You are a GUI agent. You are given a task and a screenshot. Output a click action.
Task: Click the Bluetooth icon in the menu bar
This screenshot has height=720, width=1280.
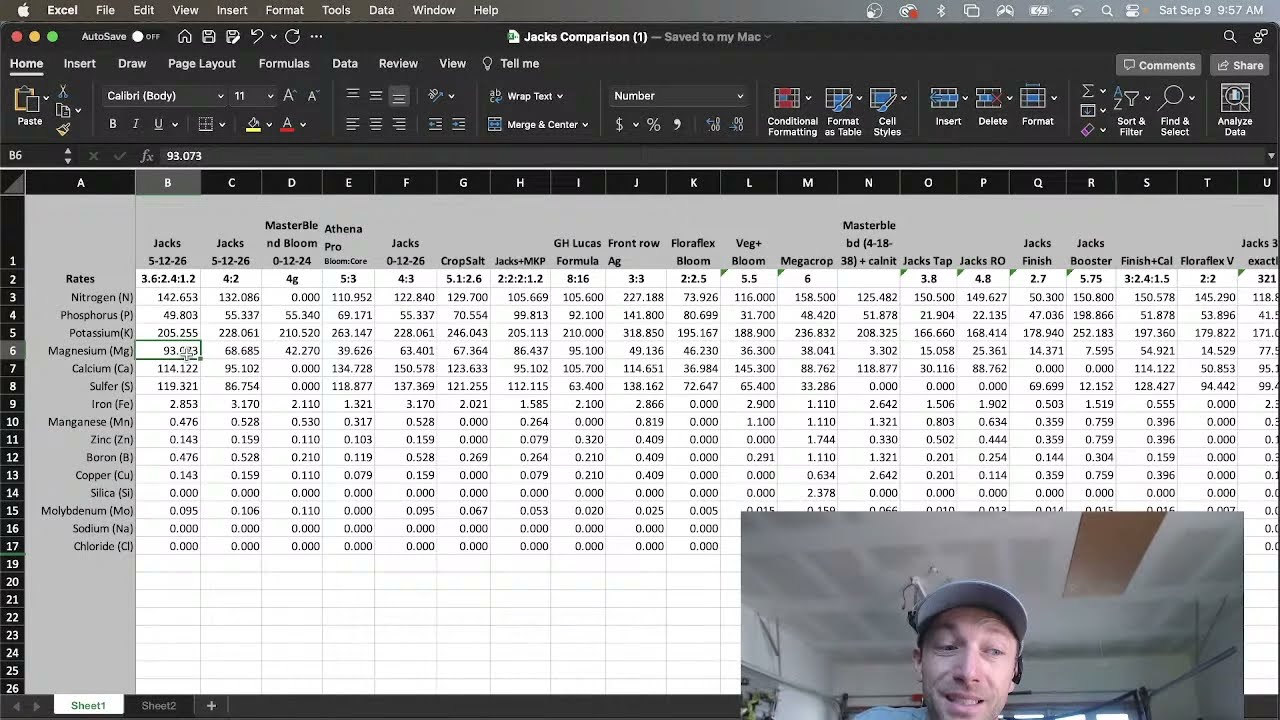click(941, 10)
